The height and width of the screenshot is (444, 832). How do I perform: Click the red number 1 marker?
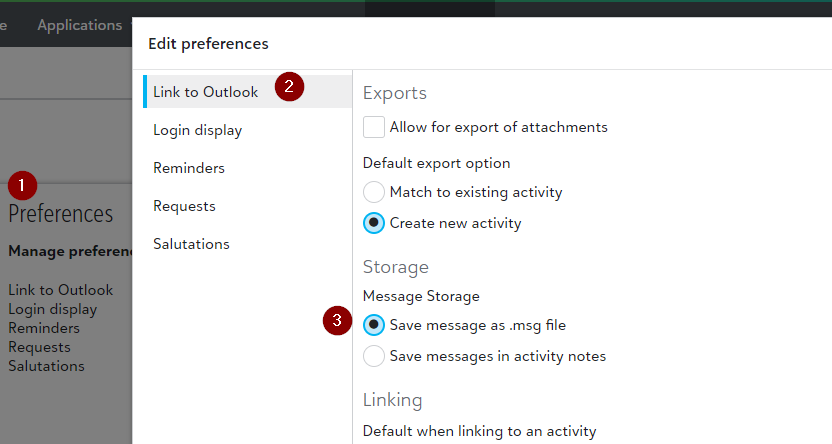point(22,185)
